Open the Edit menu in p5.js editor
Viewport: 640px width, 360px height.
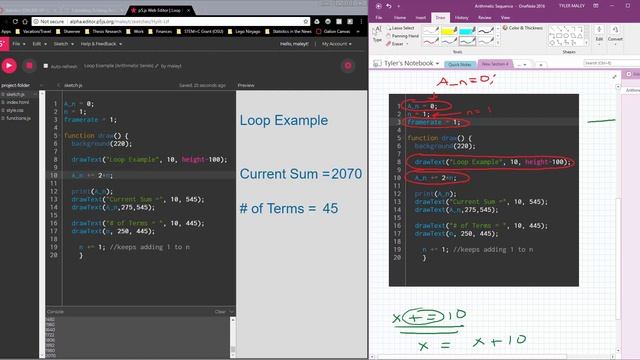(x=40, y=44)
